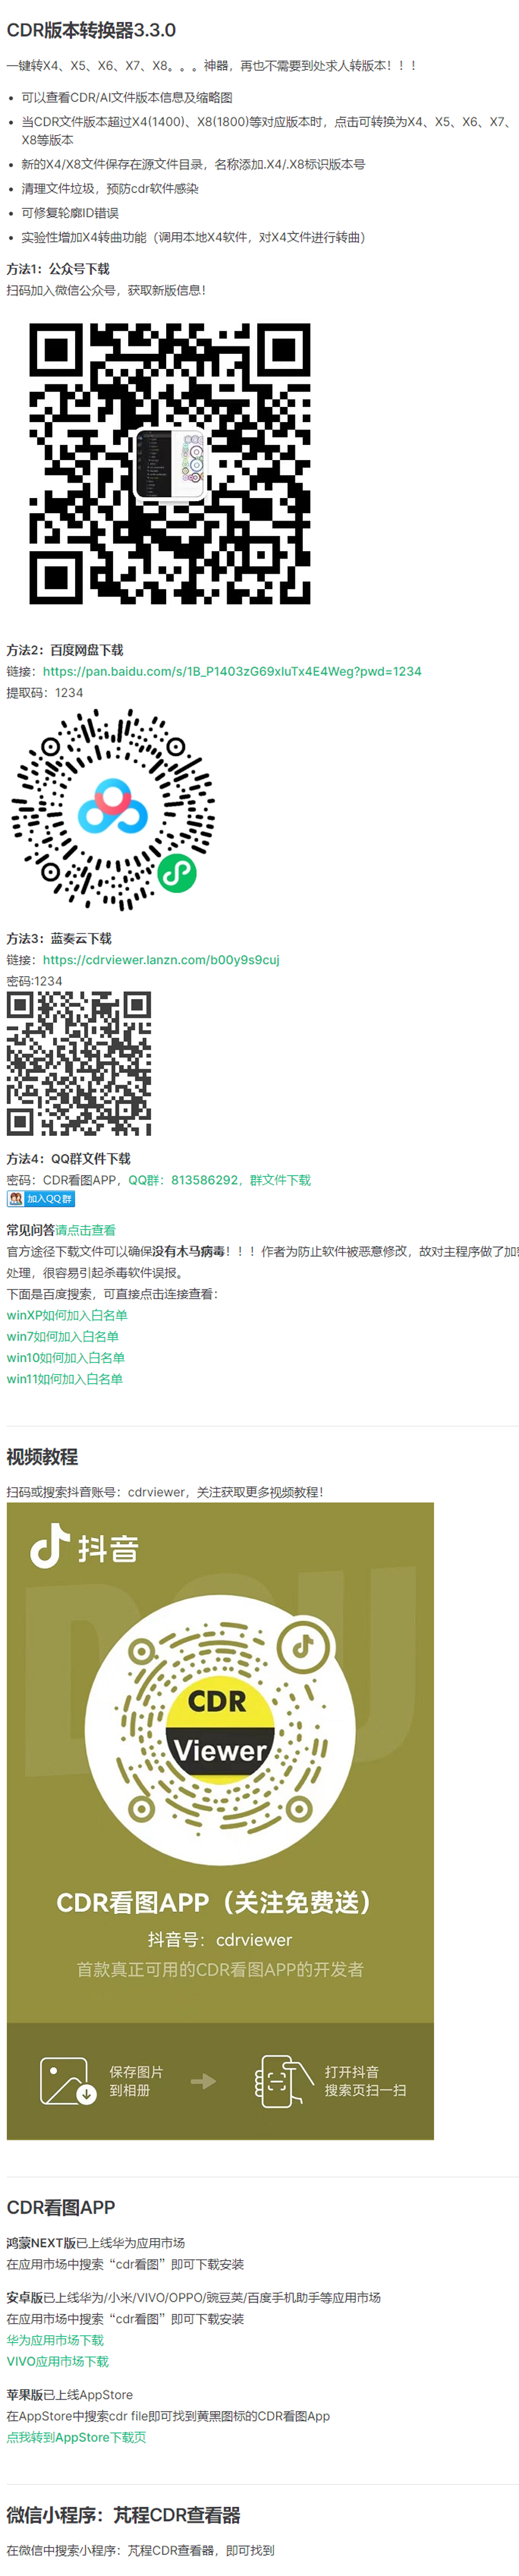The height and width of the screenshot is (2576, 519).
Task: Open the 请点击查看 FAQ link
Action: coord(85,1230)
